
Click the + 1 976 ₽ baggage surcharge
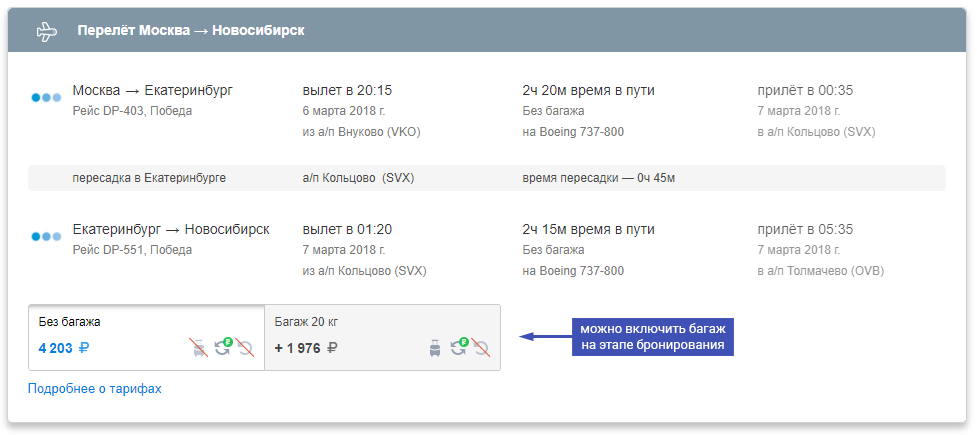point(306,348)
